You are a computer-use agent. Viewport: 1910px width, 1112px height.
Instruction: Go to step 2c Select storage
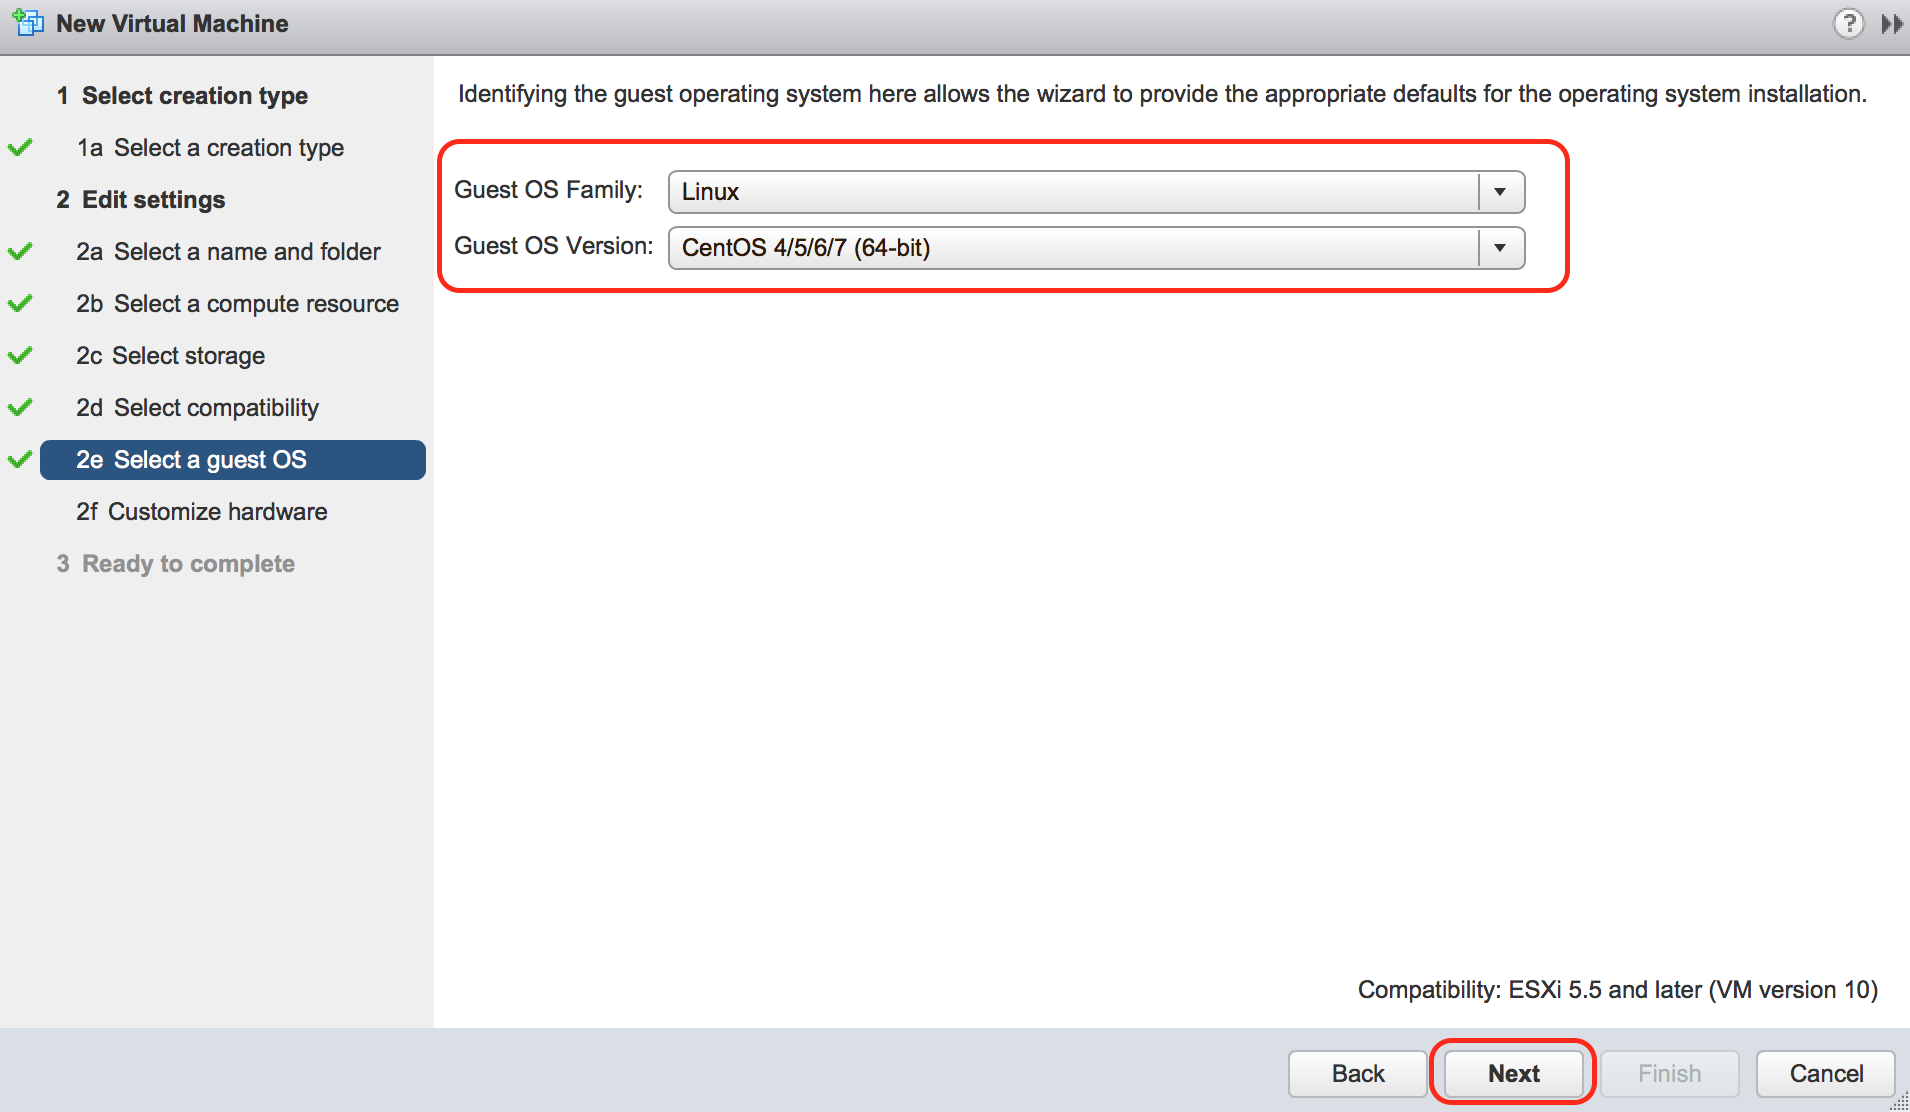pyautogui.click(x=170, y=356)
